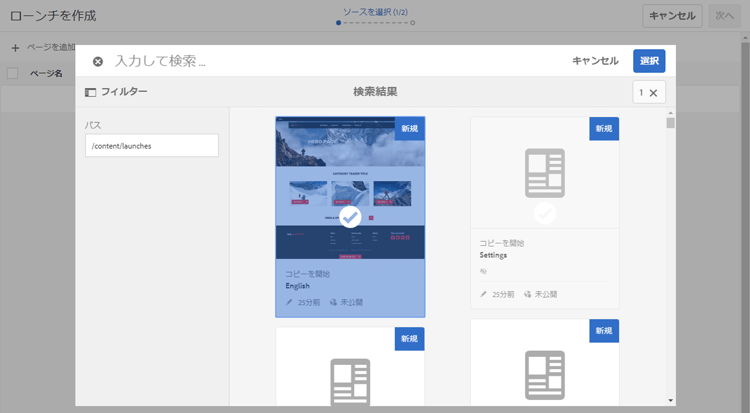Clear the search field with the X icon
The height and width of the screenshot is (413, 750).
98,61
